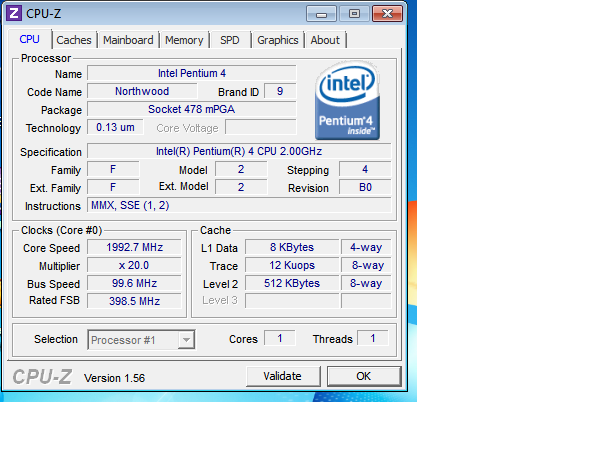Open the Mainboard tab
This screenshot has width=614, height=460.
[x=128, y=40]
